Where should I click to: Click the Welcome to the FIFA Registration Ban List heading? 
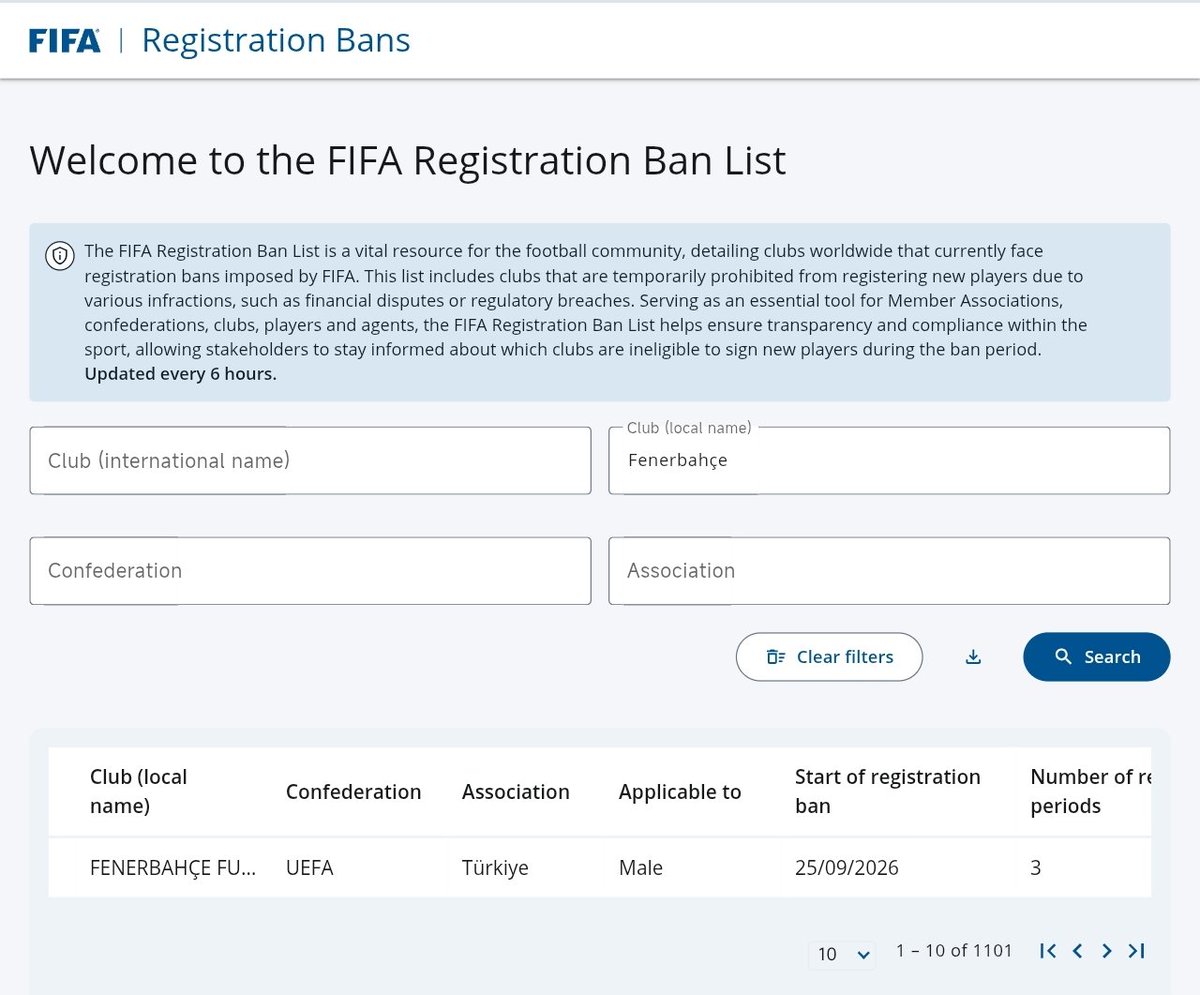408,161
